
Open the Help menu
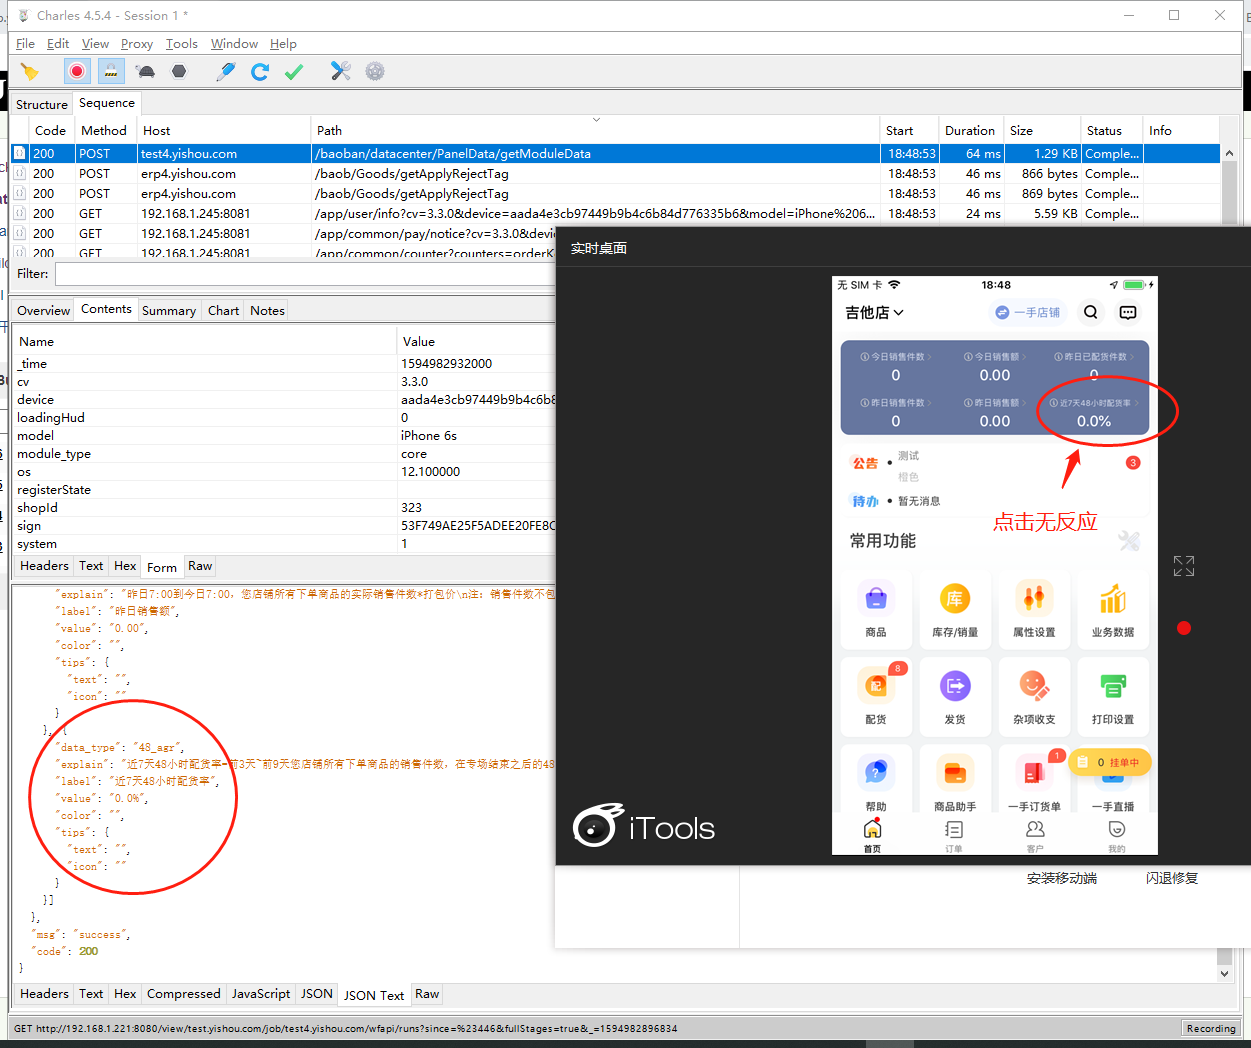click(283, 44)
